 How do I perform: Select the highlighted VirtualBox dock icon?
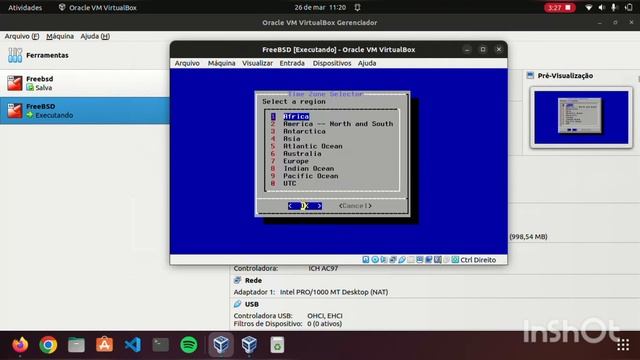(x=221, y=345)
